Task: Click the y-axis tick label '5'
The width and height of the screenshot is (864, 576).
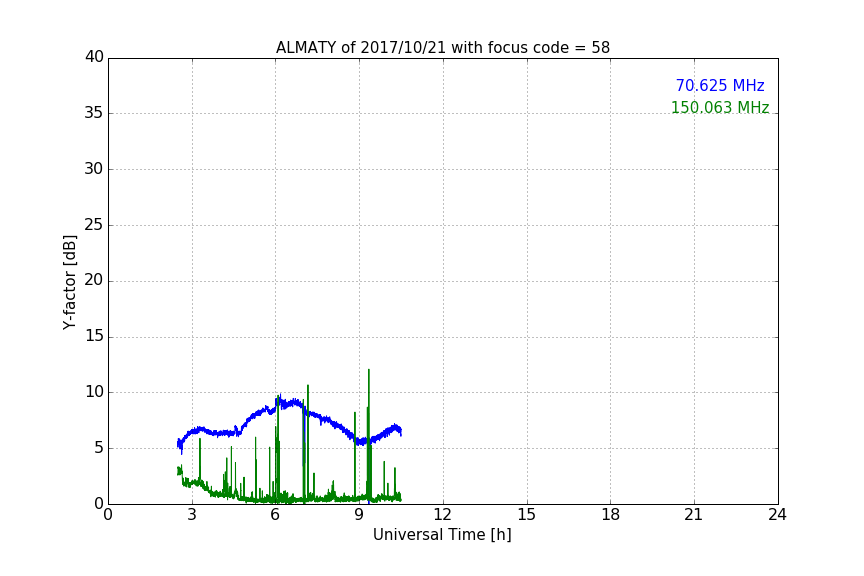Action: click(99, 448)
